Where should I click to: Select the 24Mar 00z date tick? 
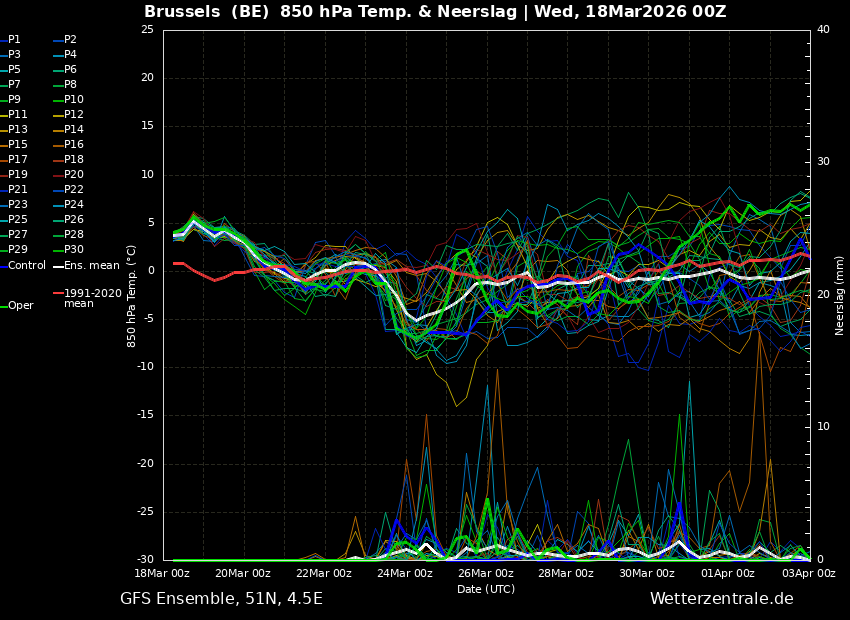(x=405, y=573)
